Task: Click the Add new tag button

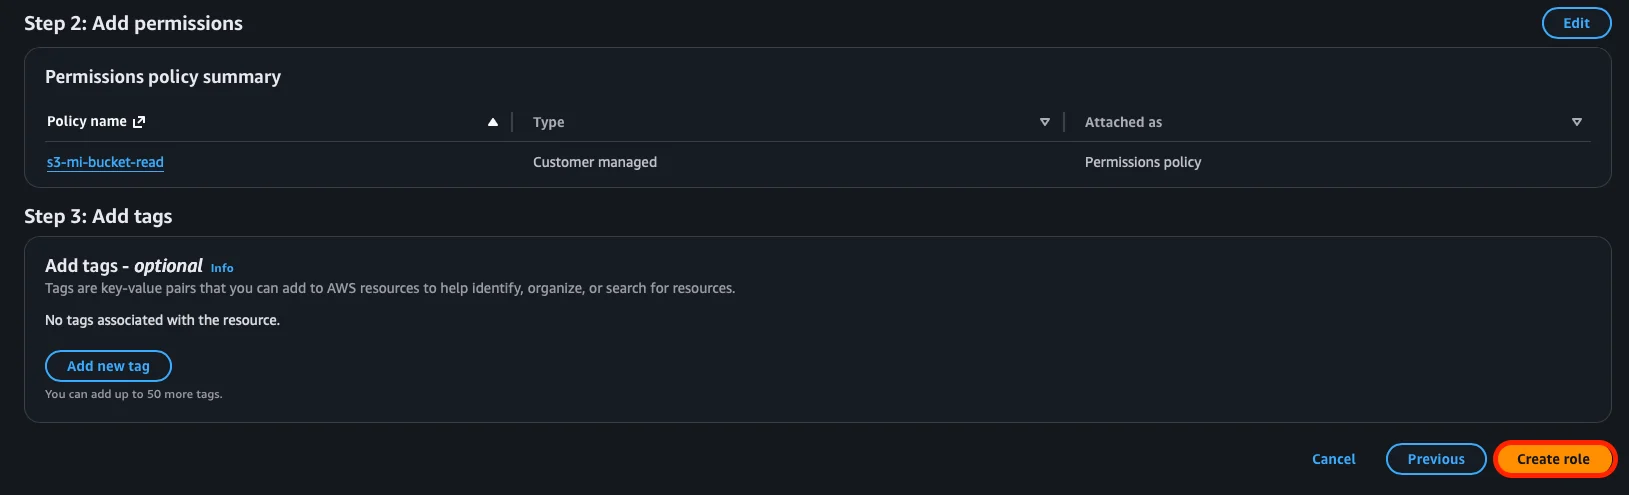Action: pyautogui.click(x=108, y=366)
